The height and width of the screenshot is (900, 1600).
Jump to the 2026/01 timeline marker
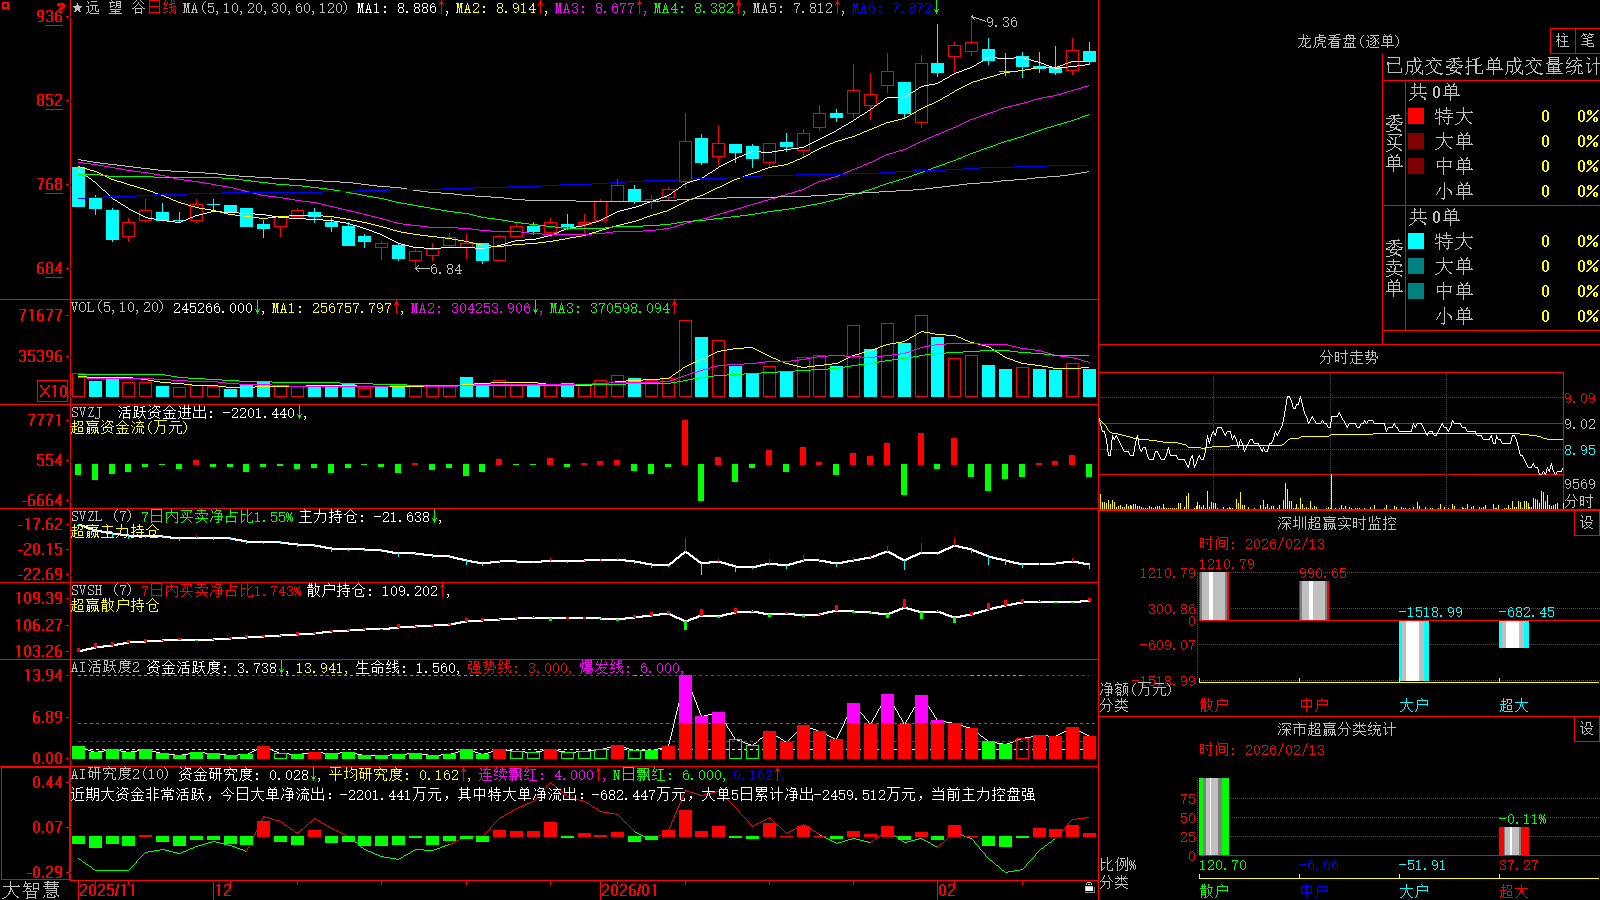tap(630, 890)
